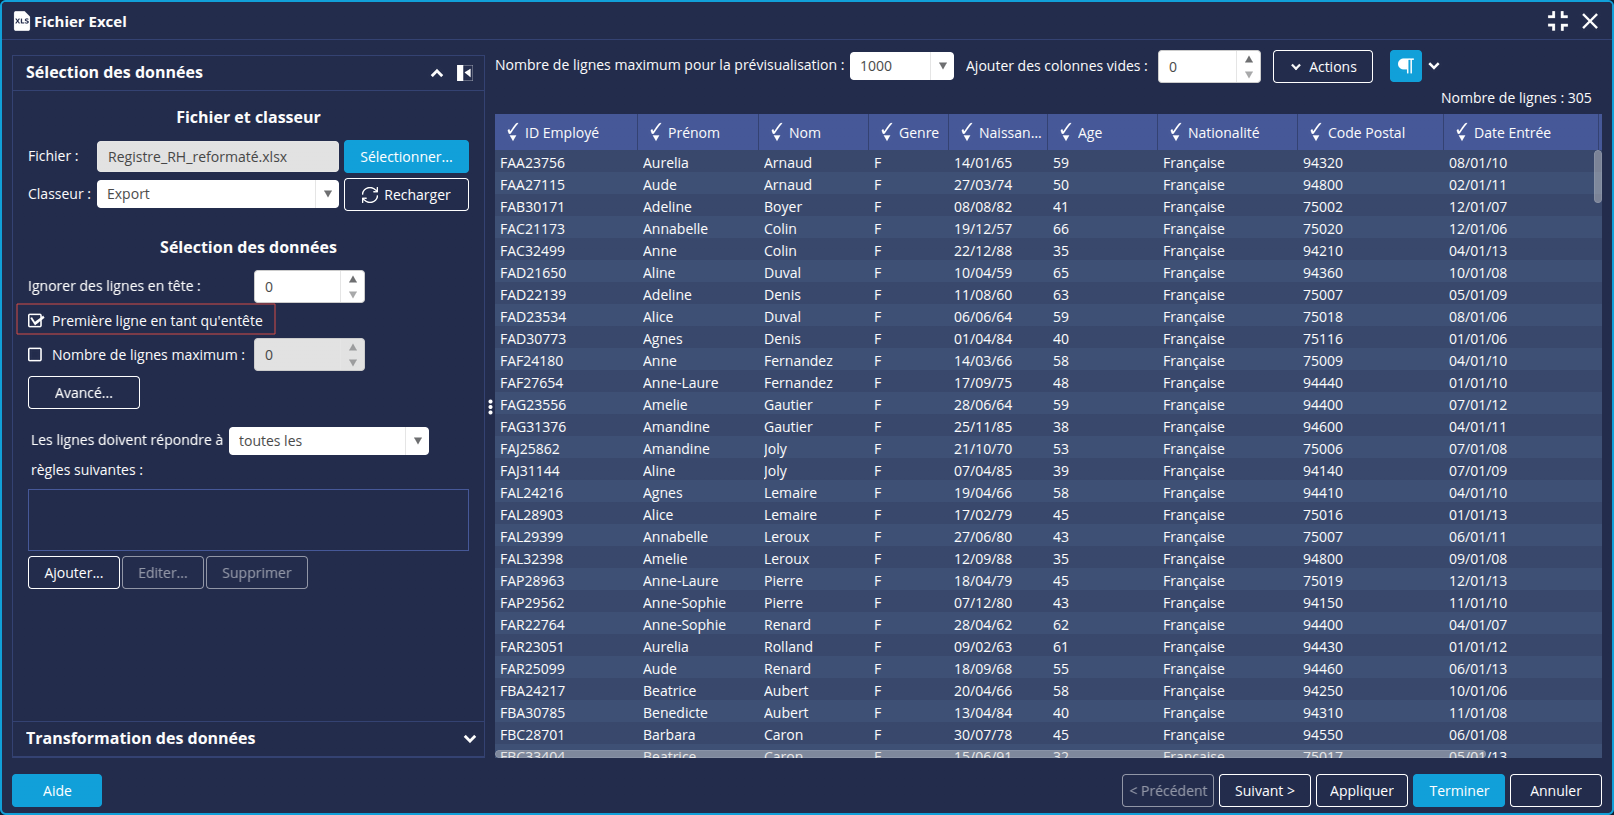Viewport: 1614px width, 815px height.
Task: Click the dock panel icon beside Sélection des données
Action: click(464, 73)
